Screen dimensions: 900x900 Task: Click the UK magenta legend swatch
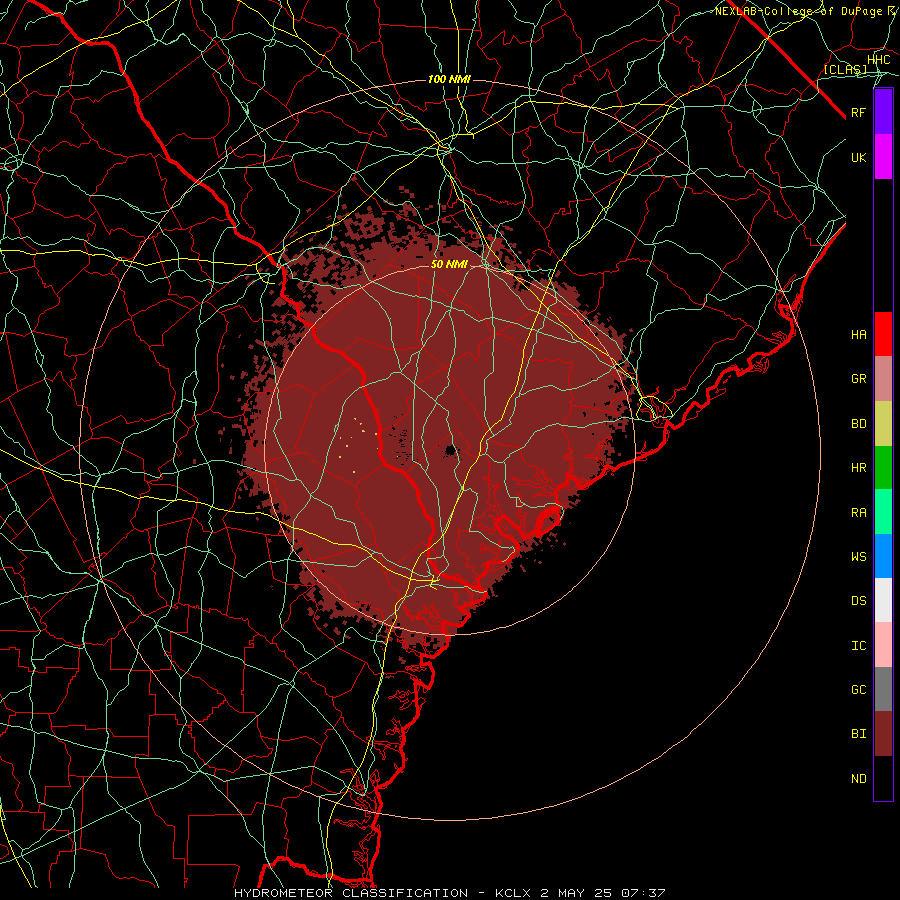[883, 157]
